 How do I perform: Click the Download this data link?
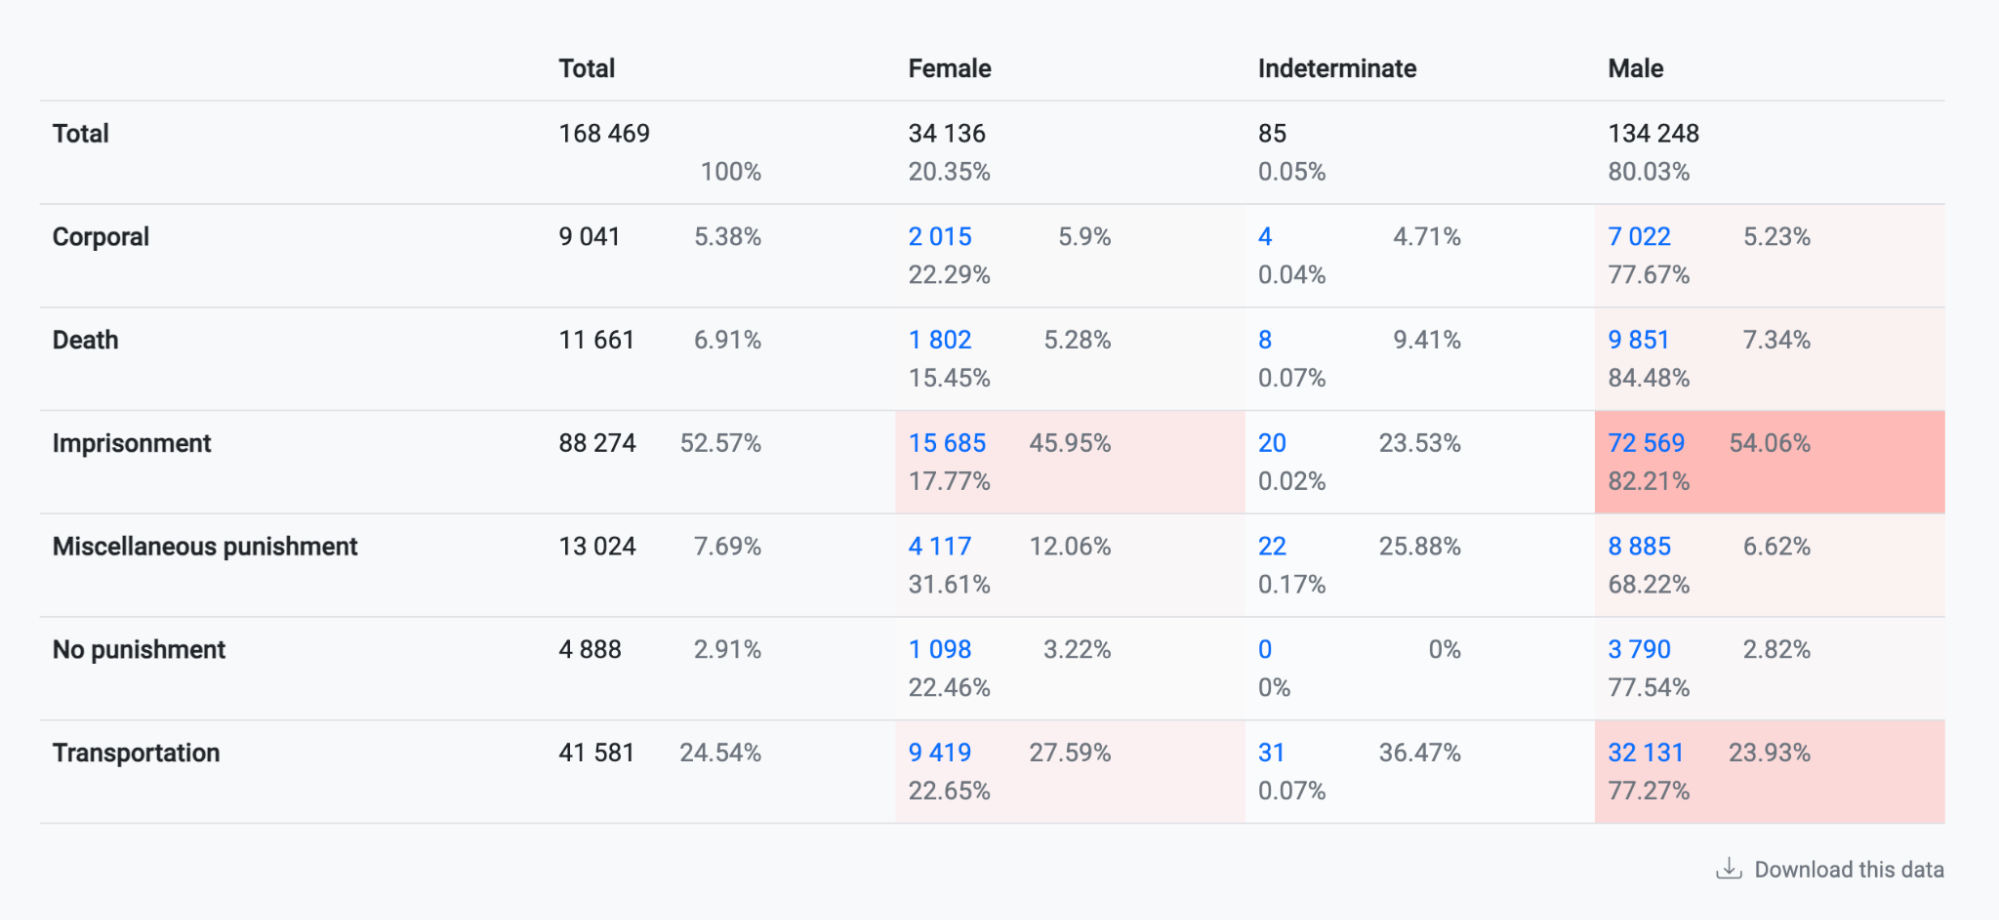pyautogui.click(x=1848, y=870)
